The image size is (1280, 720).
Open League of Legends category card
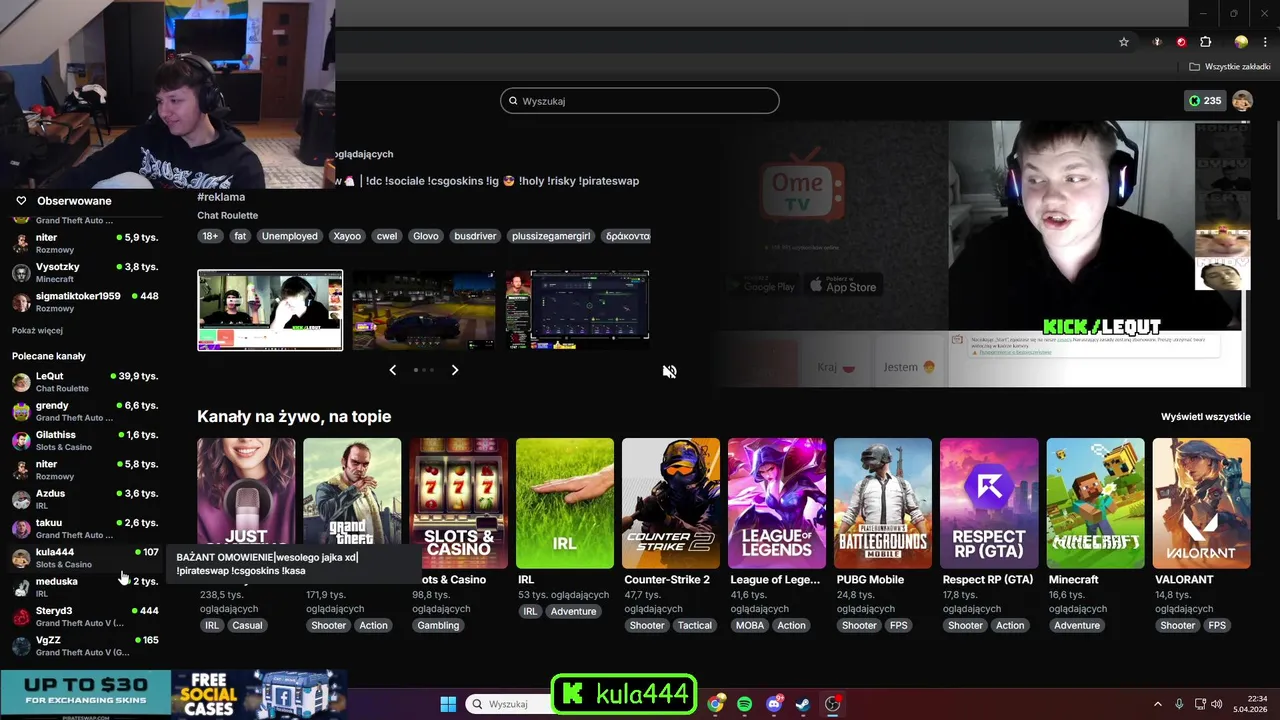[x=777, y=503]
